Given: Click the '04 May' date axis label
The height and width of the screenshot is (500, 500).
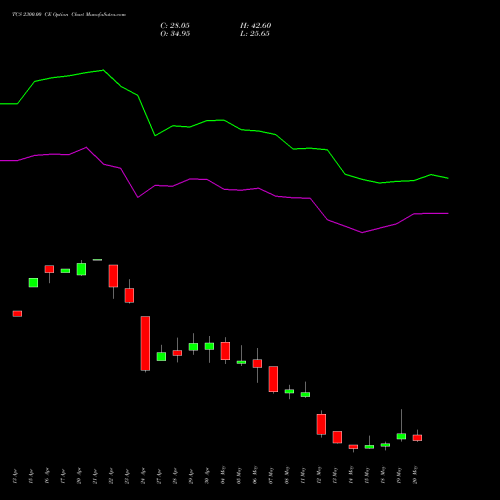Looking at the screenshot, I should tap(223, 475).
